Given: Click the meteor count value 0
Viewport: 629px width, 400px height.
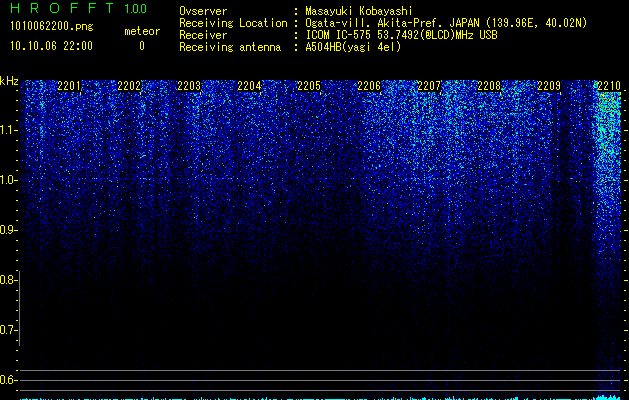Looking at the screenshot, I should (142, 46).
